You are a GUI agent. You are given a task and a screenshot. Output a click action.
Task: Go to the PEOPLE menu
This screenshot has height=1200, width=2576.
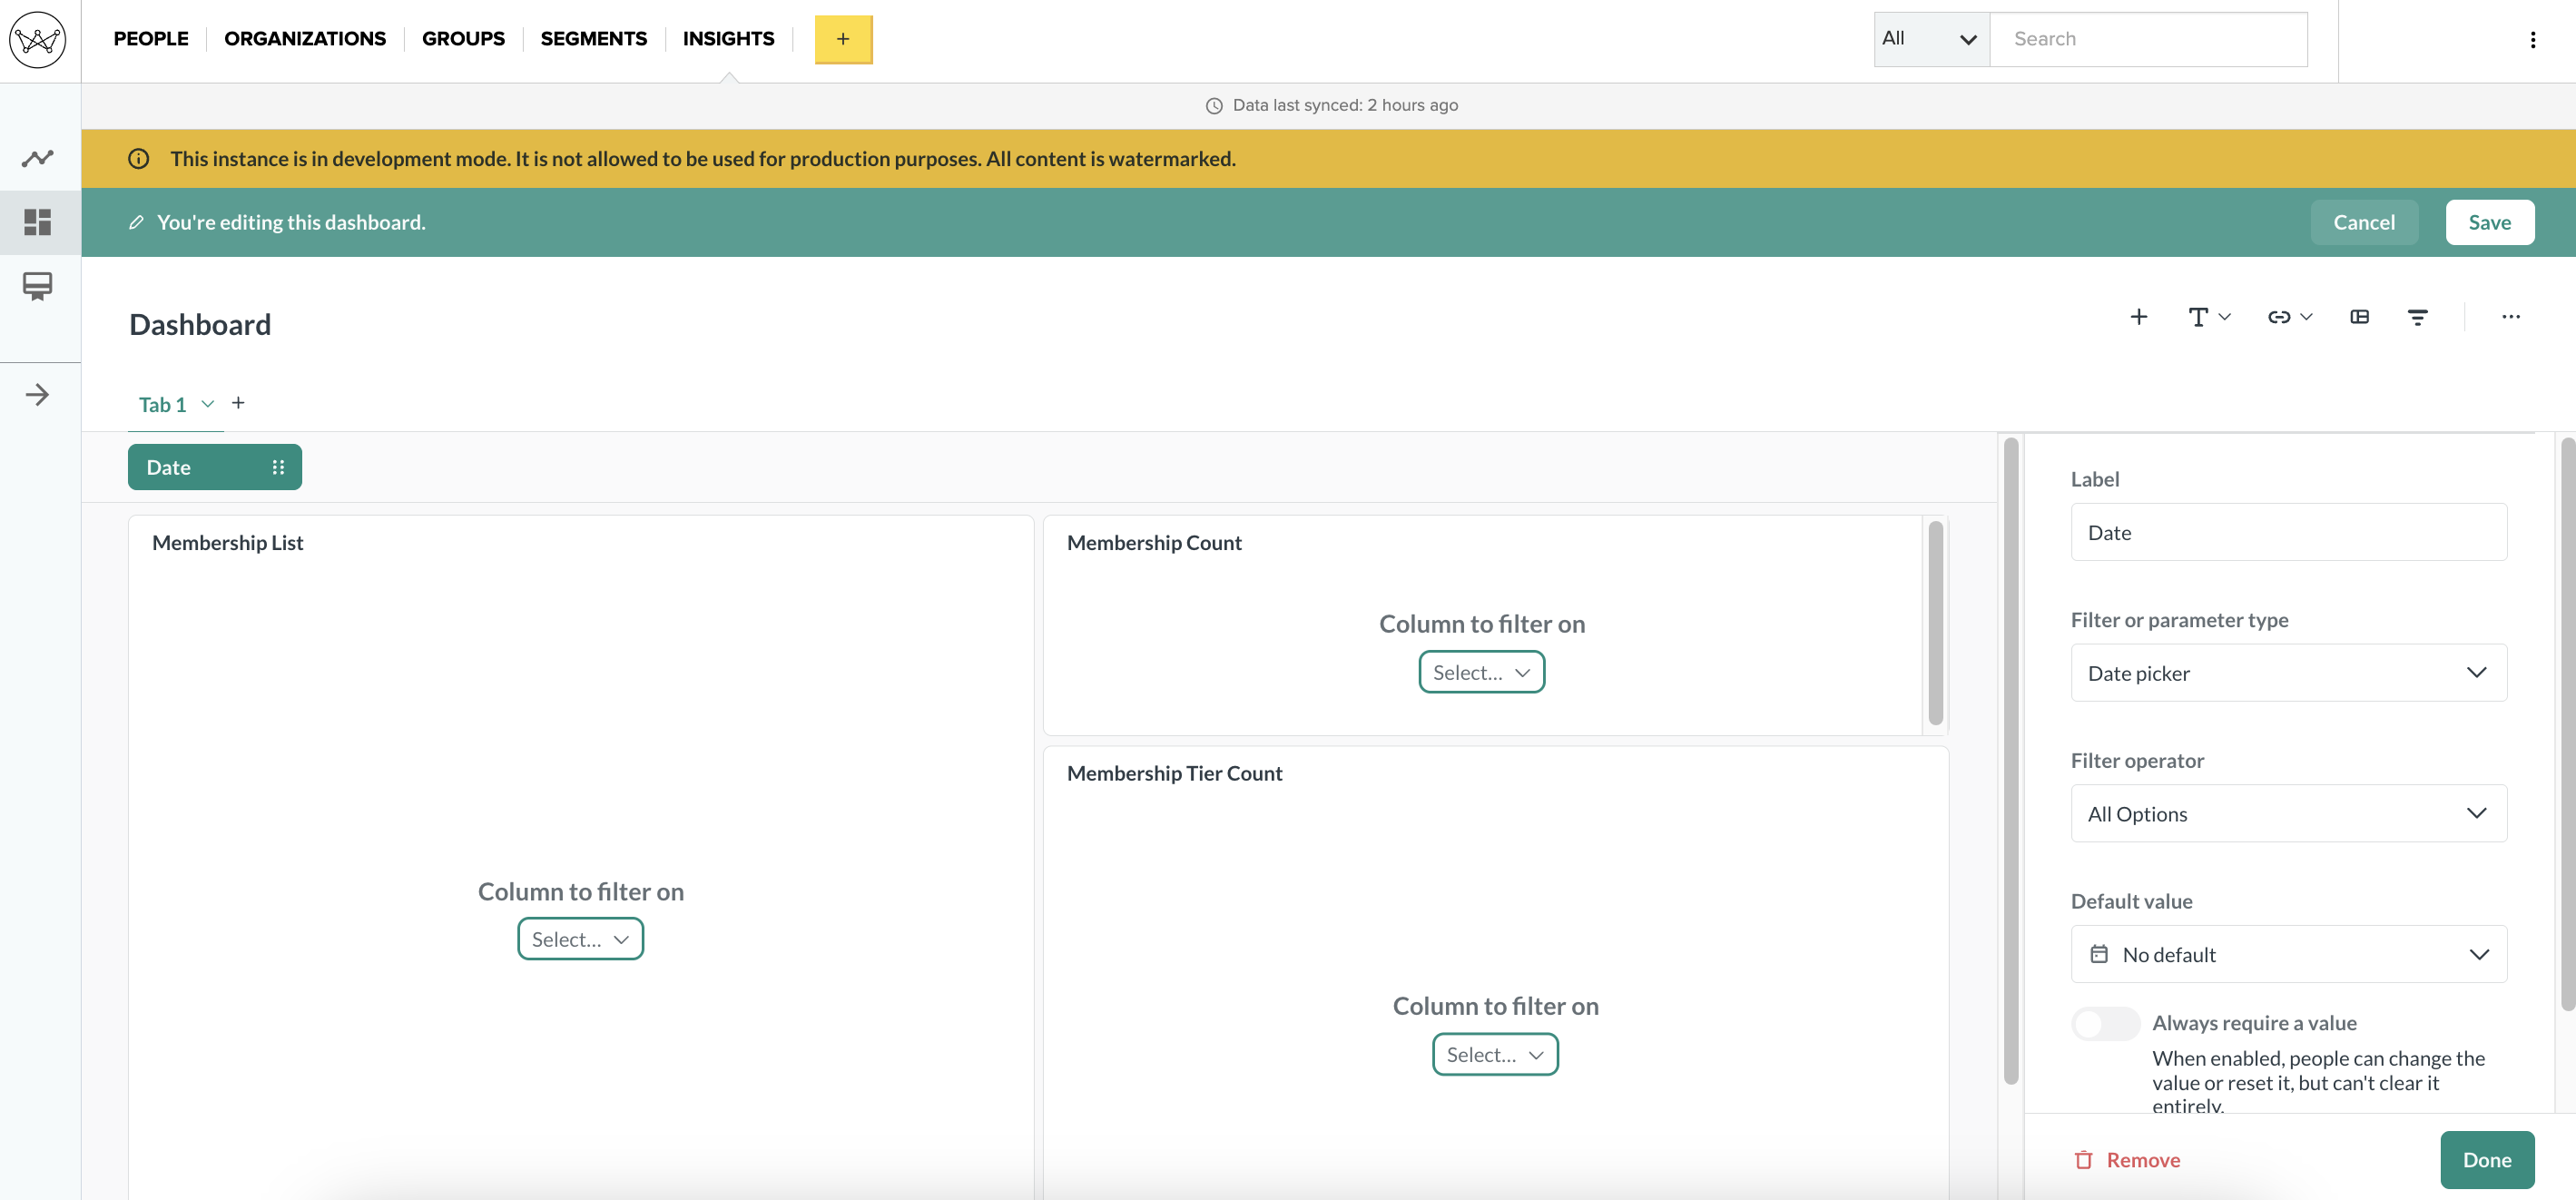tap(151, 39)
